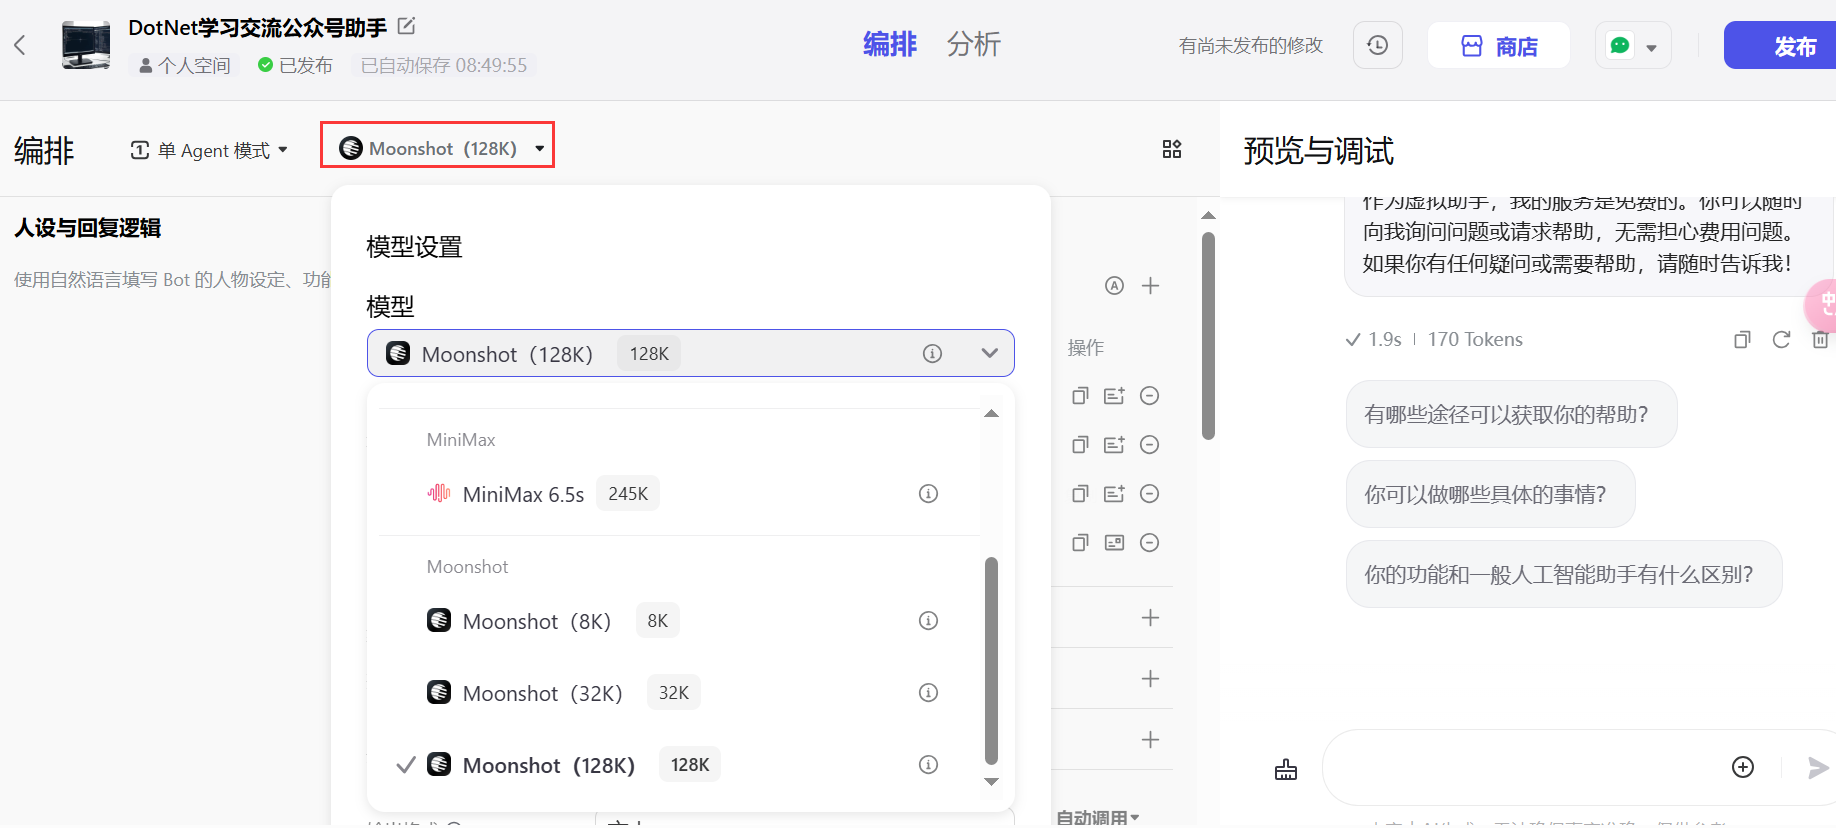This screenshot has width=1836, height=828.
Task: Open the 个人空间 workspace label
Action: [x=185, y=66]
